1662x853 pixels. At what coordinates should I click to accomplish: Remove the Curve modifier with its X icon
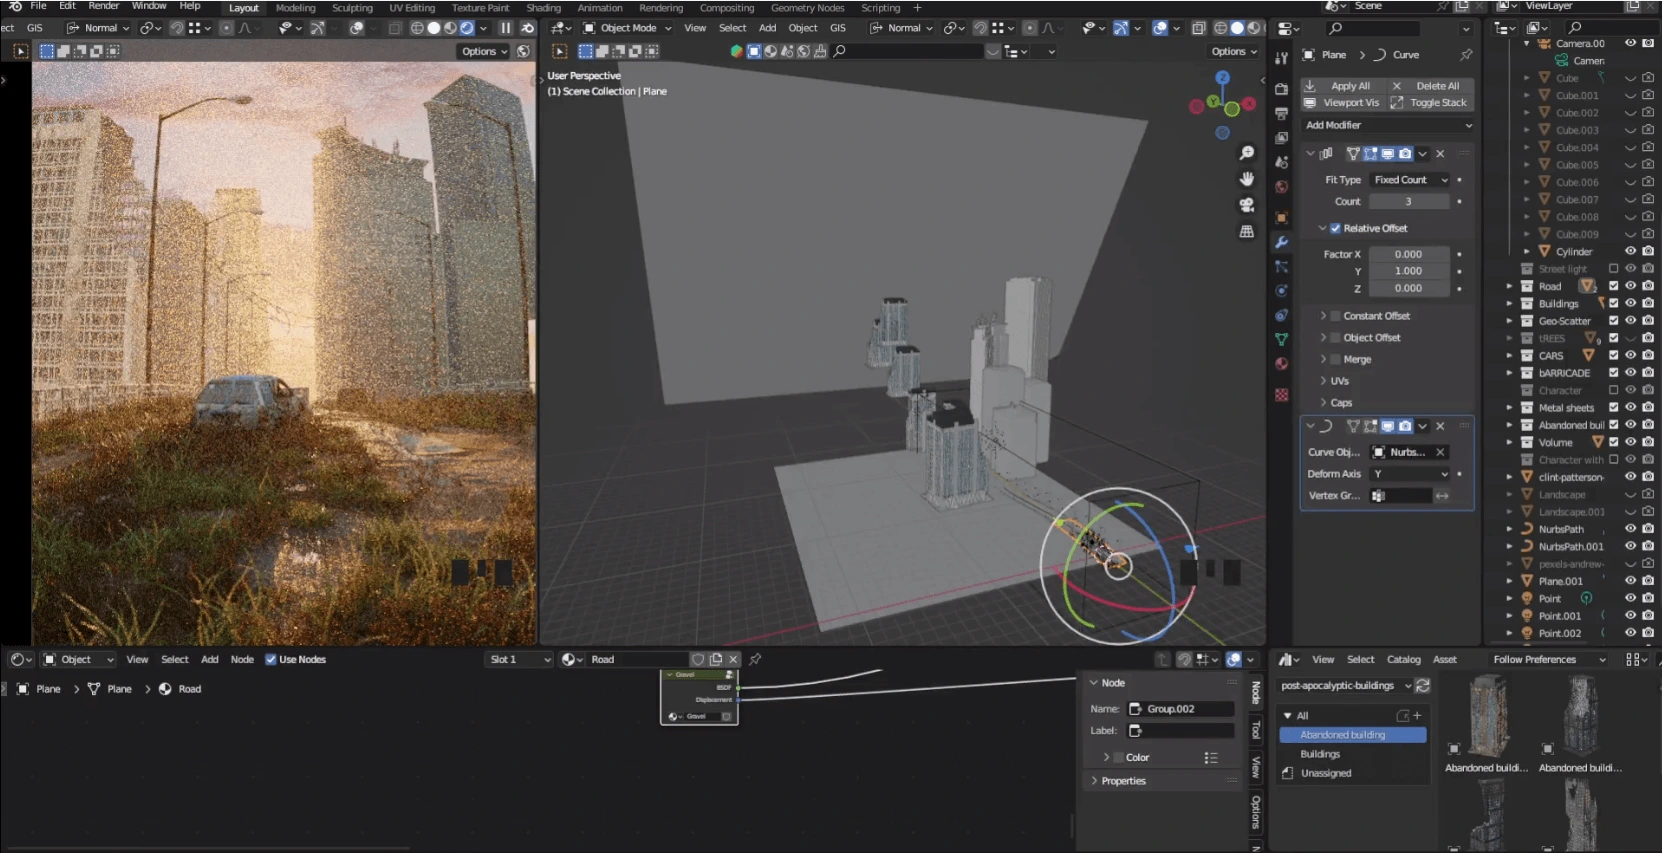tap(1440, 426)
